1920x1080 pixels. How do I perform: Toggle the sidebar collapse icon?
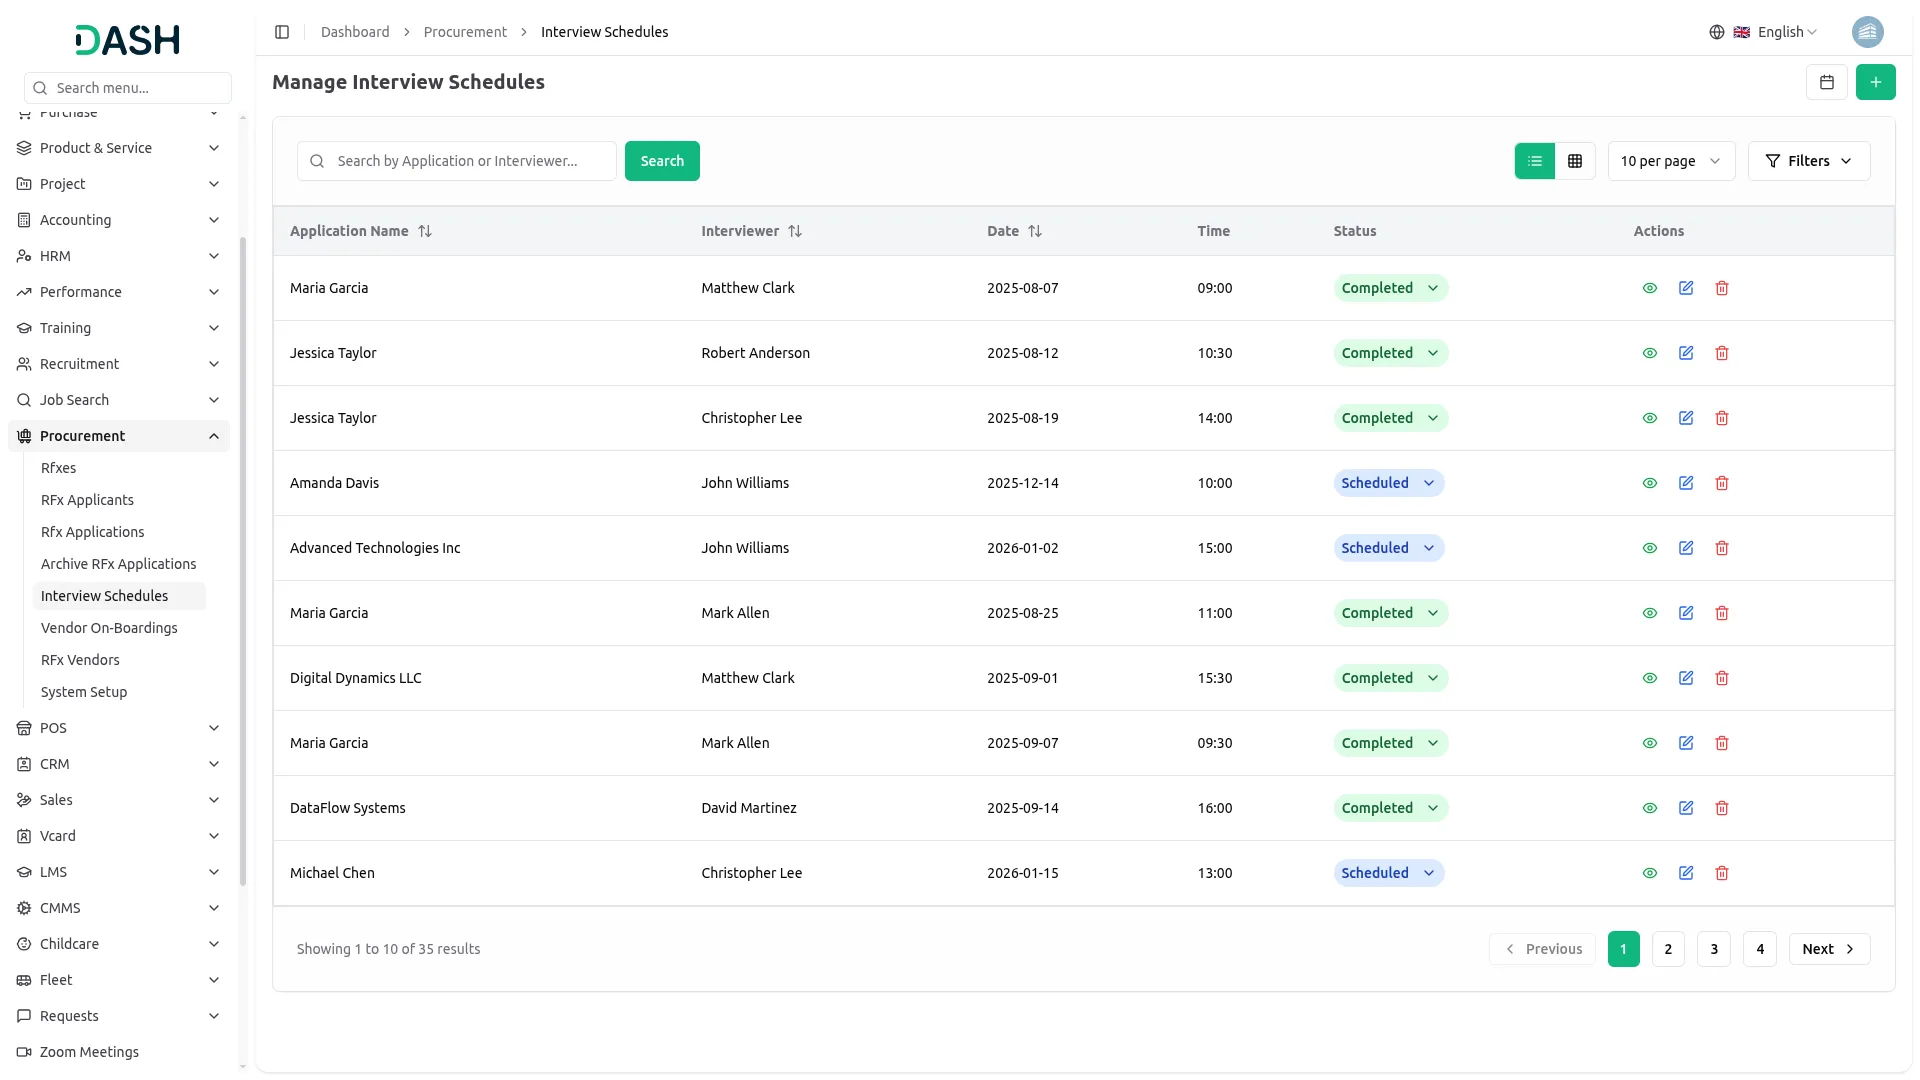tap(282, 32)
